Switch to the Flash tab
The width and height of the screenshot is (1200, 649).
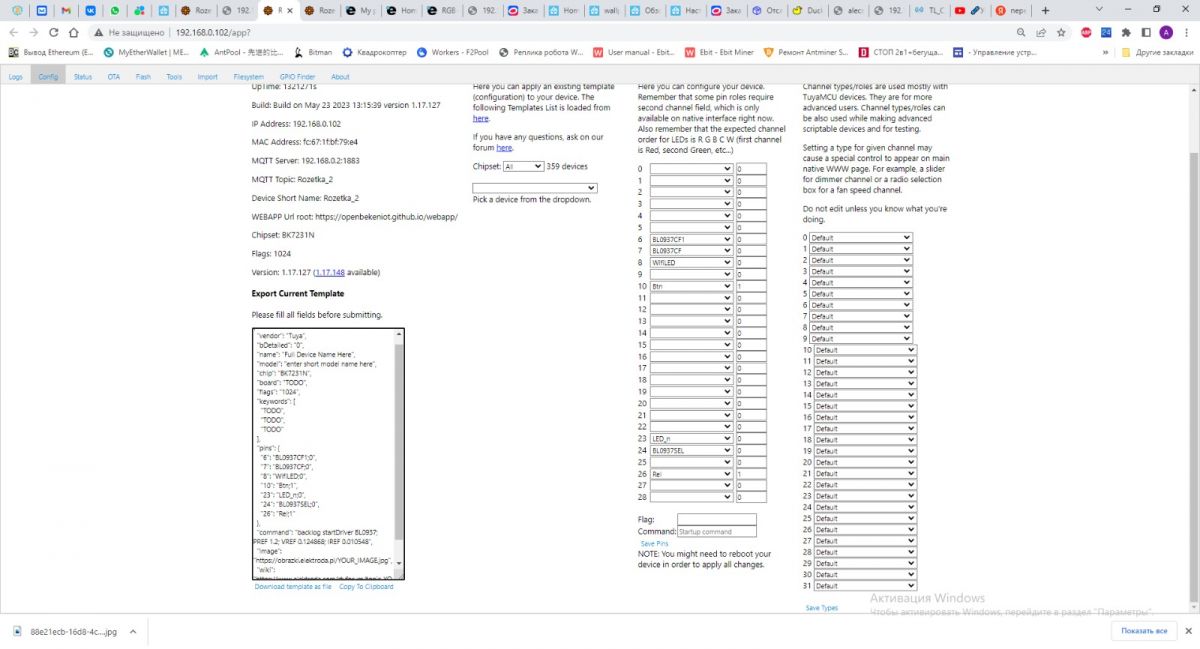tap(143, 76)
